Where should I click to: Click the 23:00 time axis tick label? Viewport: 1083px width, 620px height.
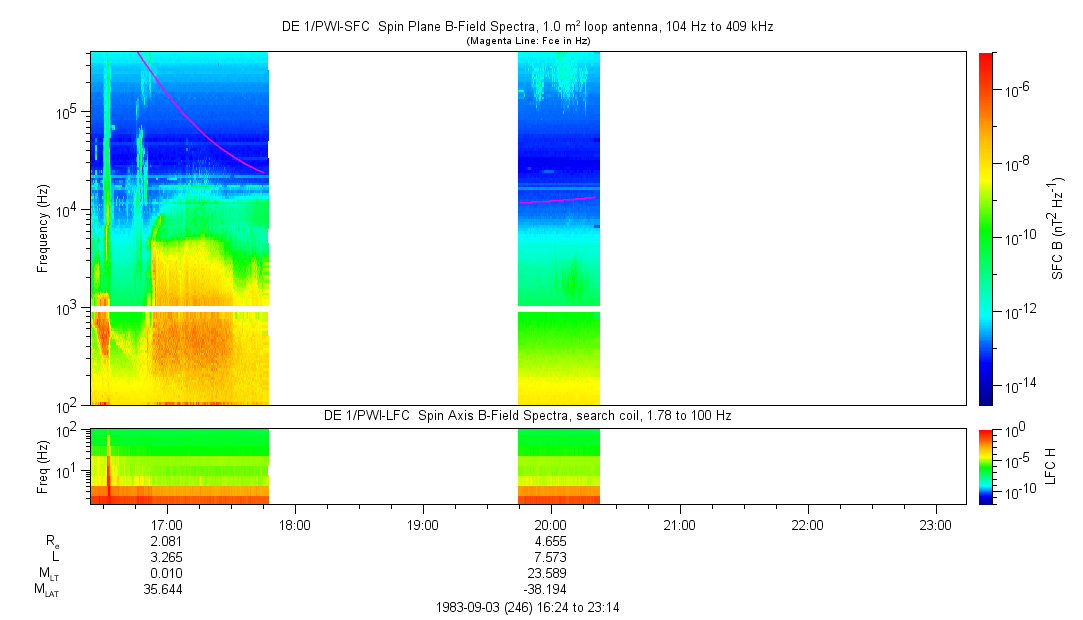[935, 523]
